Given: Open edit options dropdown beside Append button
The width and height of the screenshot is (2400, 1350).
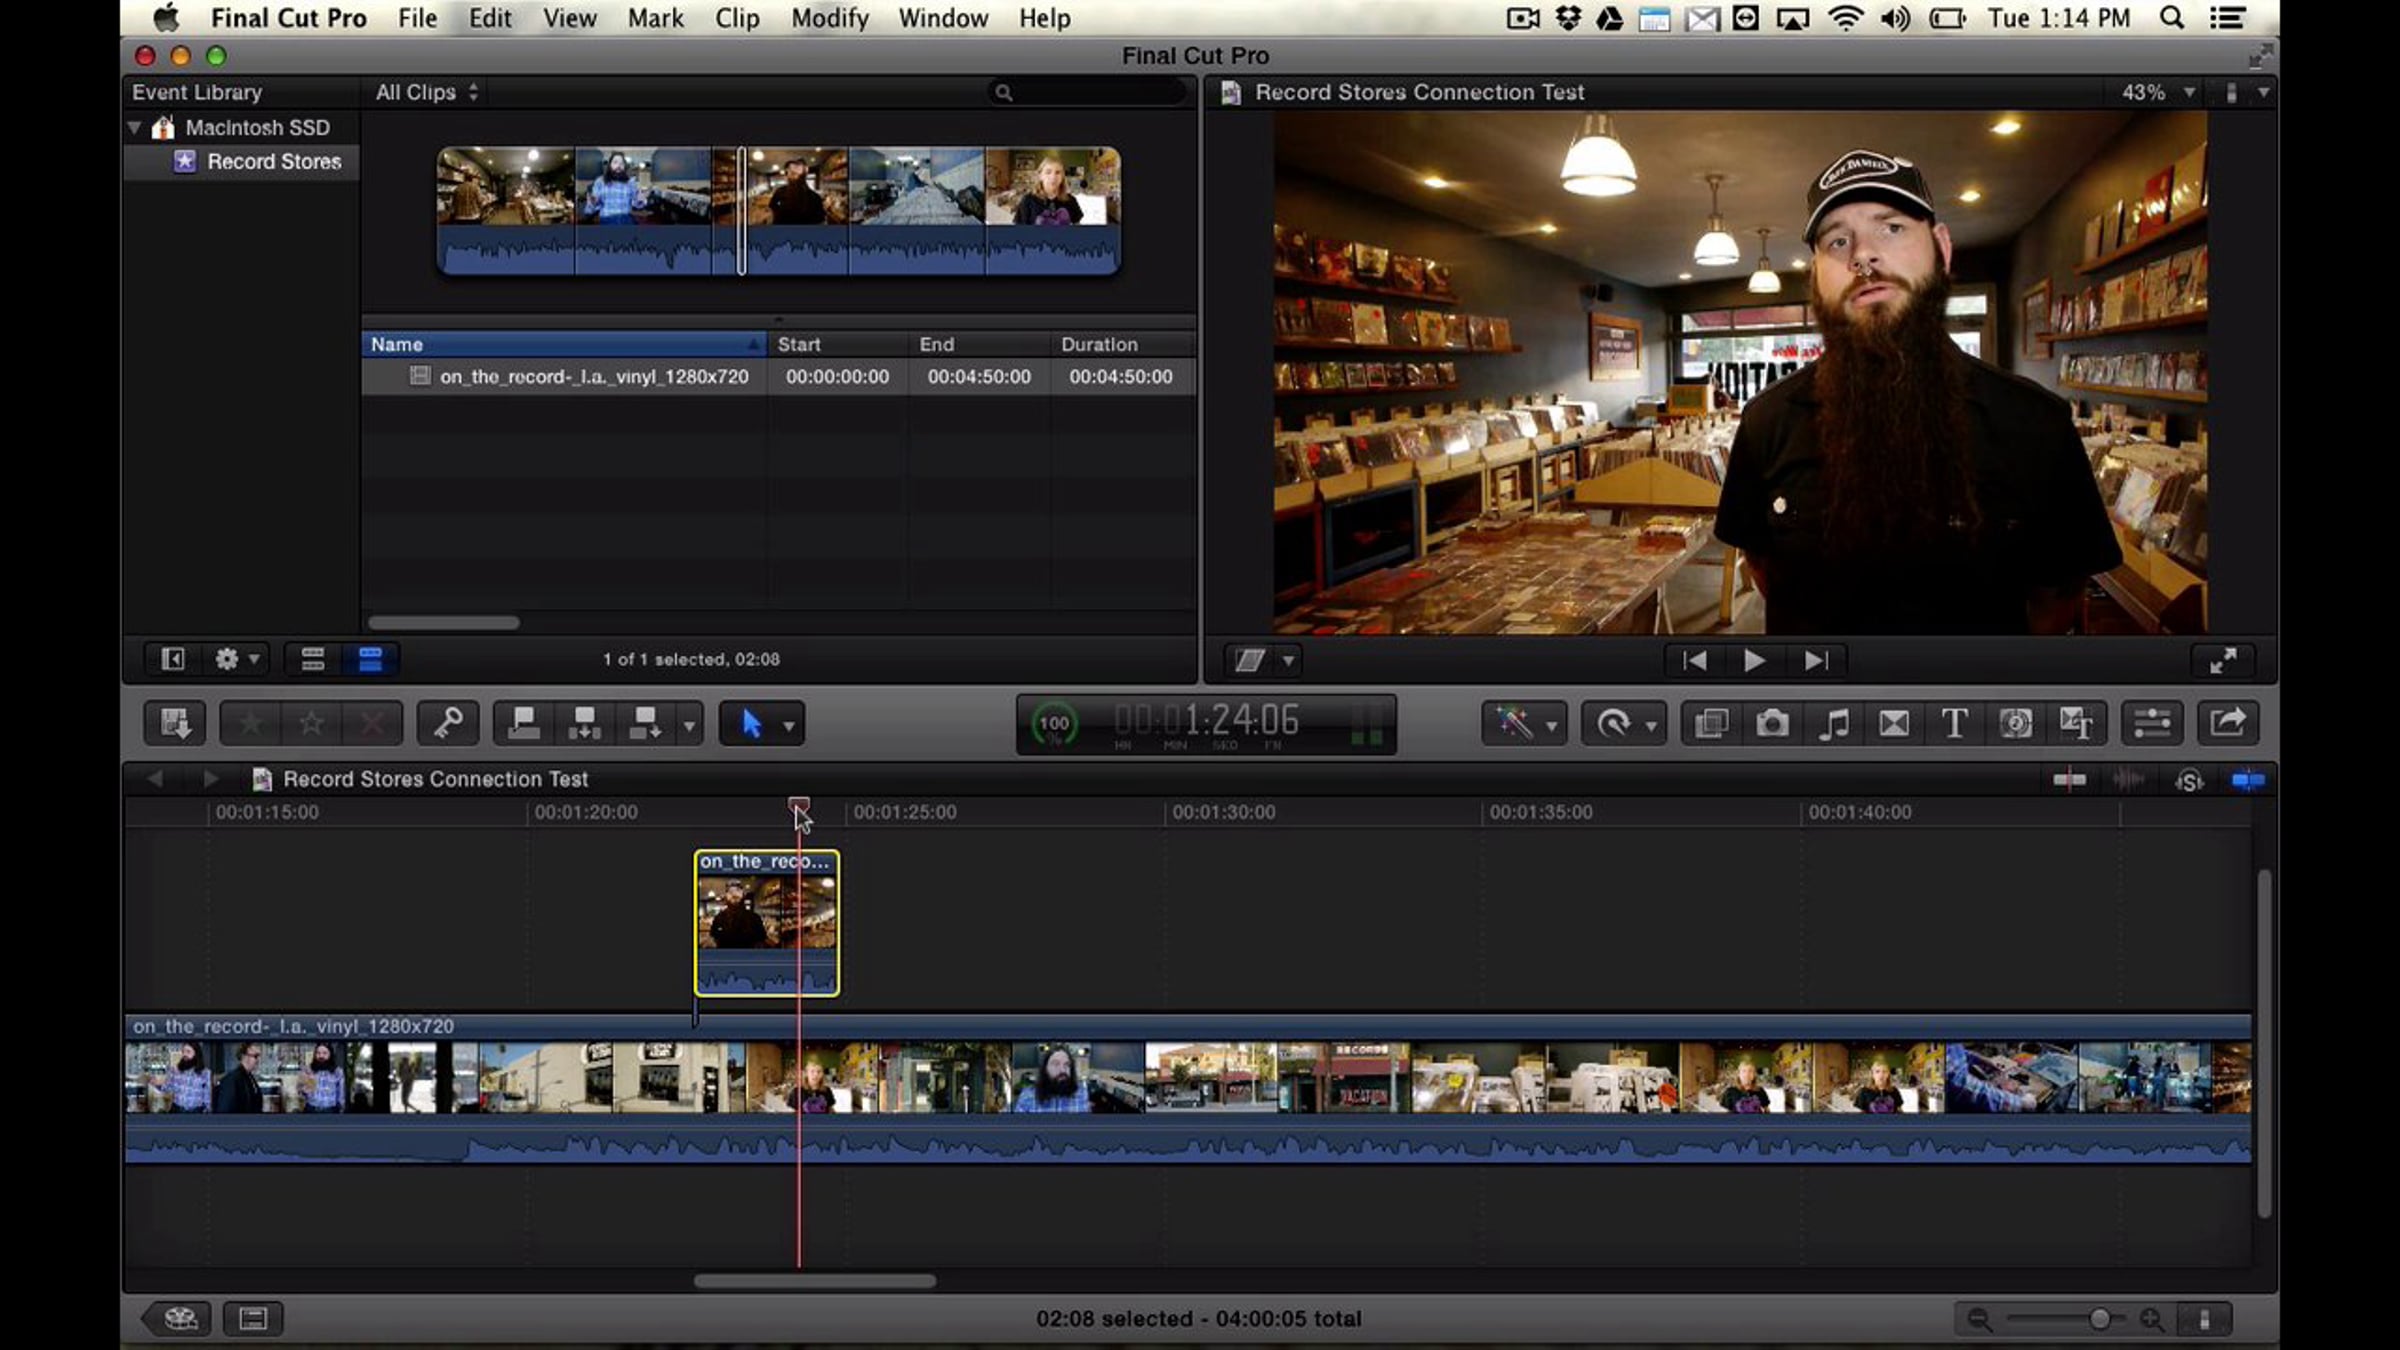Looking at the screenshot, I should 689,724.
